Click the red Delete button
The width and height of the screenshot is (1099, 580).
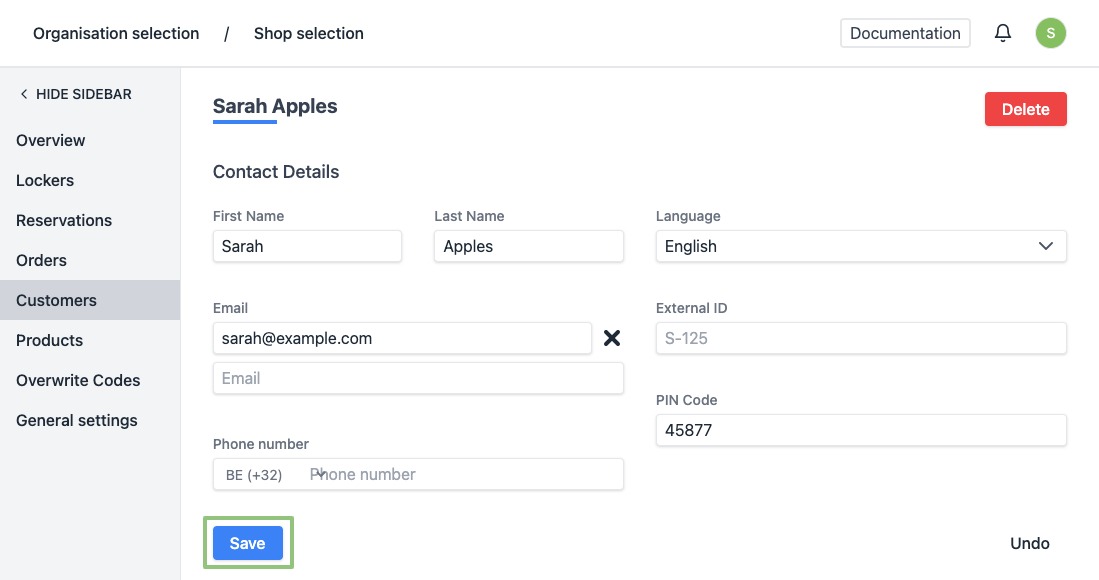1025,109
